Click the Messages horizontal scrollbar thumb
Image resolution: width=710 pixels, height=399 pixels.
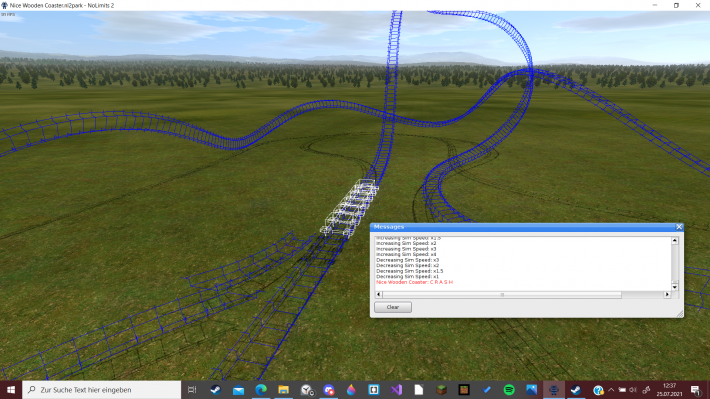click(502, 294)
